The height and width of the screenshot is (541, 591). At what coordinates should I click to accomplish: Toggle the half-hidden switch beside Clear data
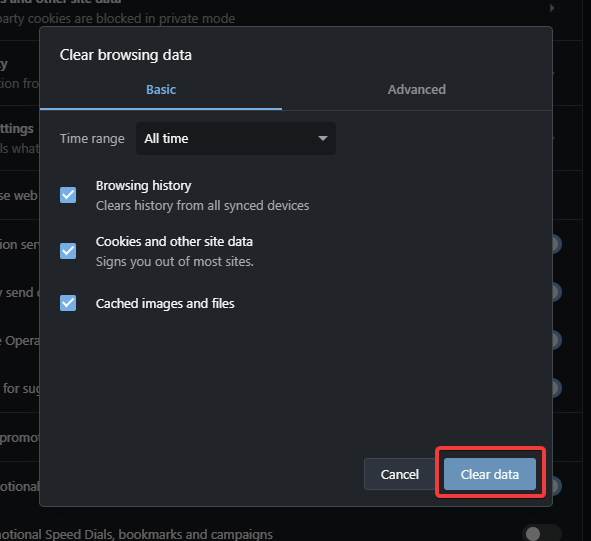click(557, 486)
